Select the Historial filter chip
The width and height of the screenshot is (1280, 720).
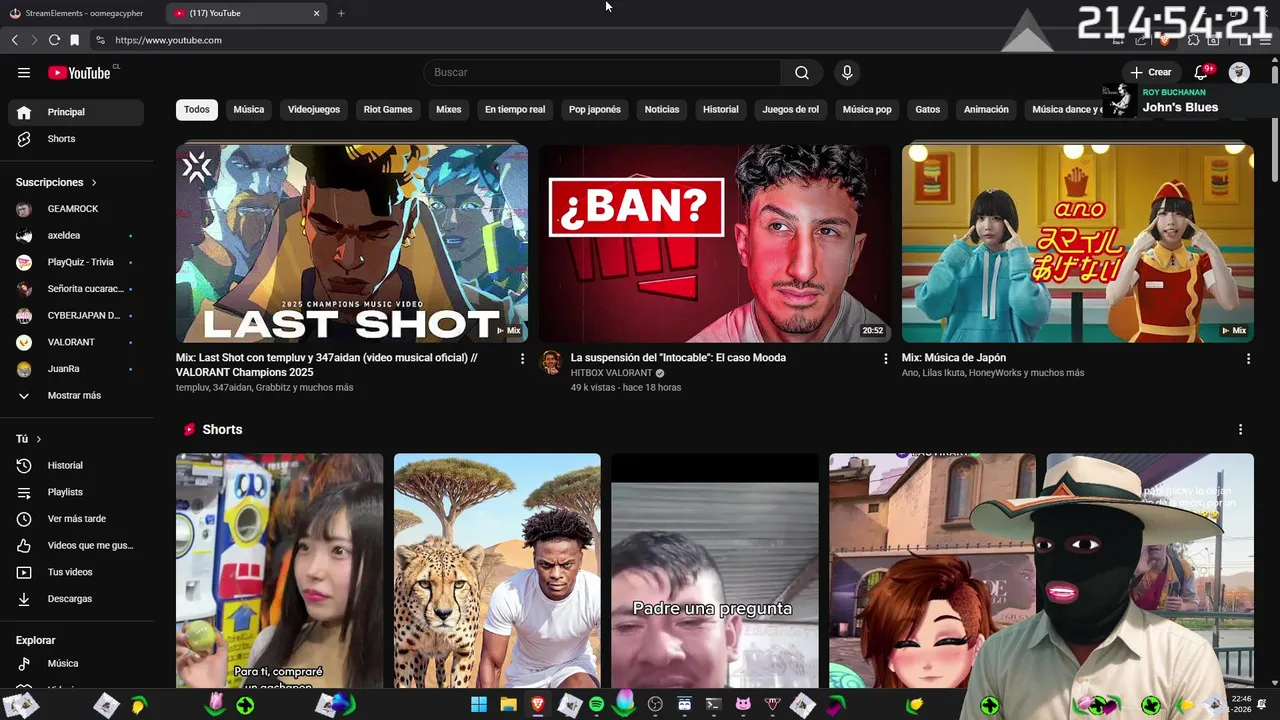click(721, 109)
